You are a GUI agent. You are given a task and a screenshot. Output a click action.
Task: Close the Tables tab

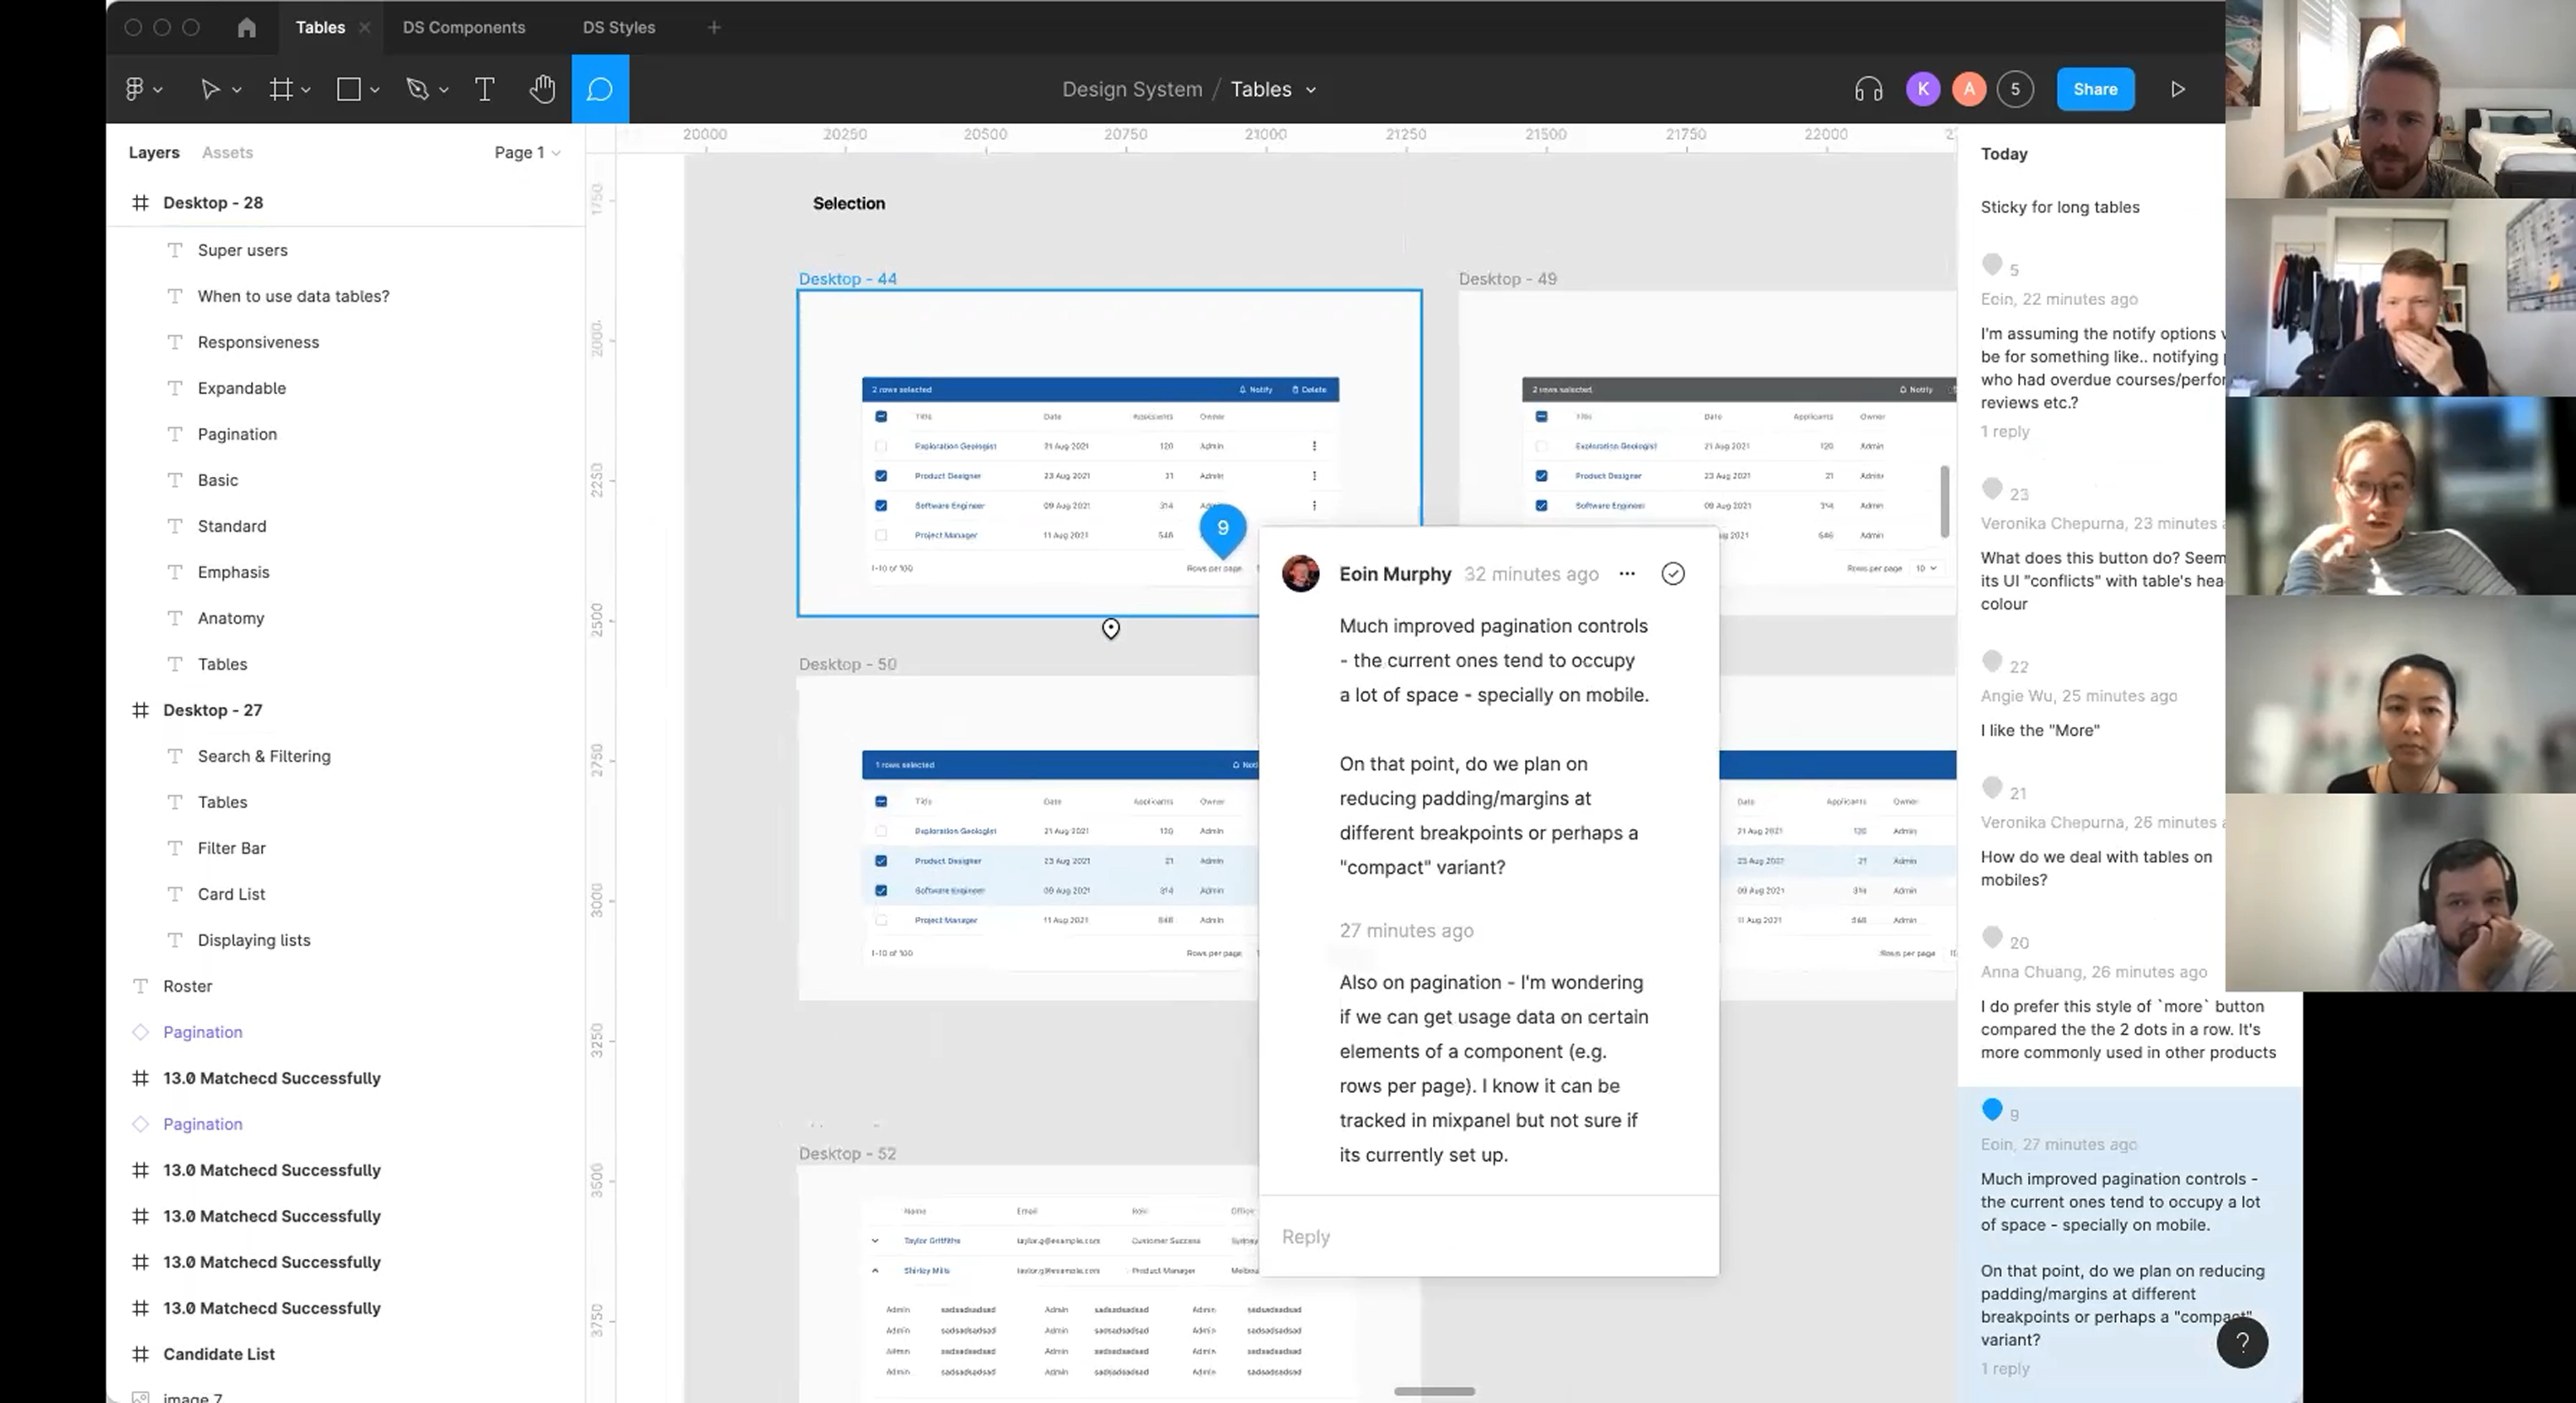pyautogui.click(x=365, y=27)
